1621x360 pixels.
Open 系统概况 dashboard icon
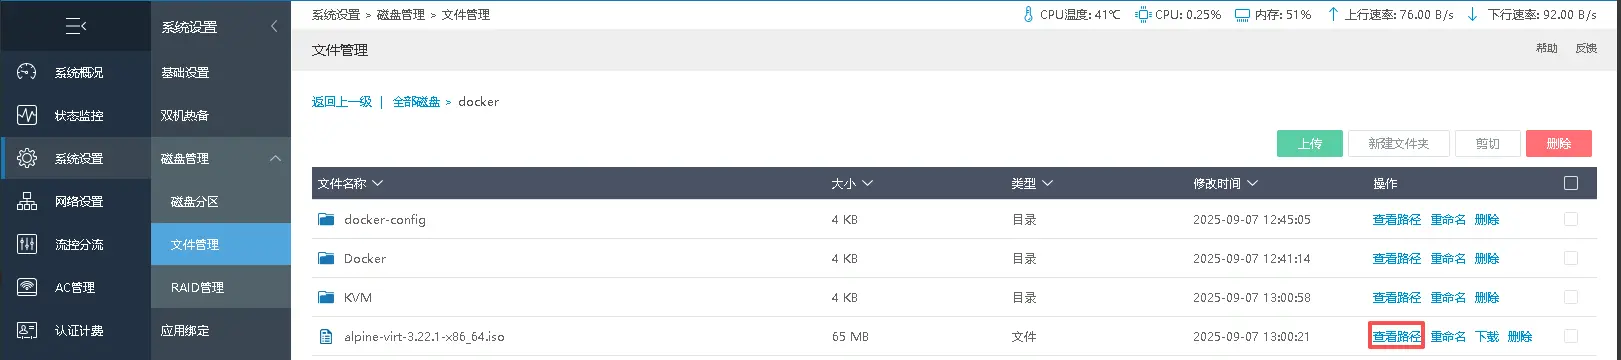pos(27,72)
